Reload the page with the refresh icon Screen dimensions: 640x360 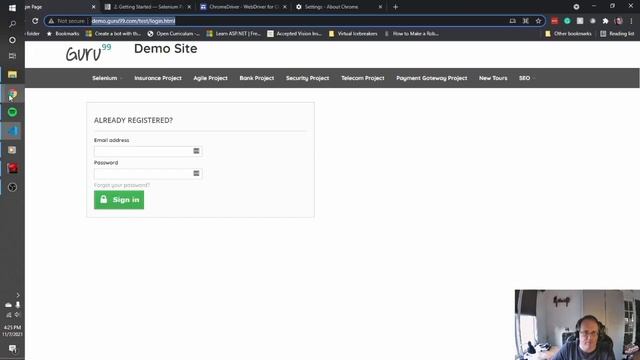(35, 21)
